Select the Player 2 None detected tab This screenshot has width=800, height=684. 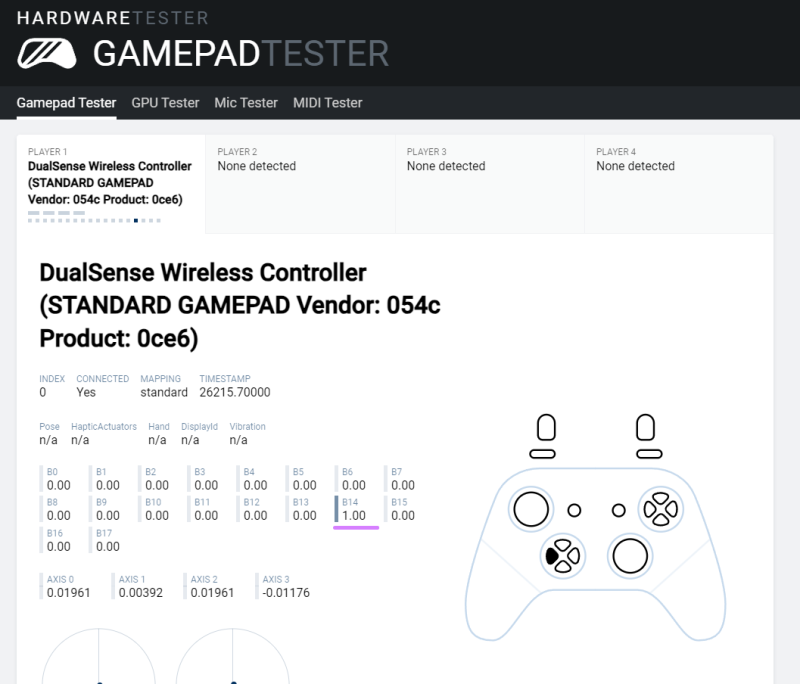tap(301, 184)
